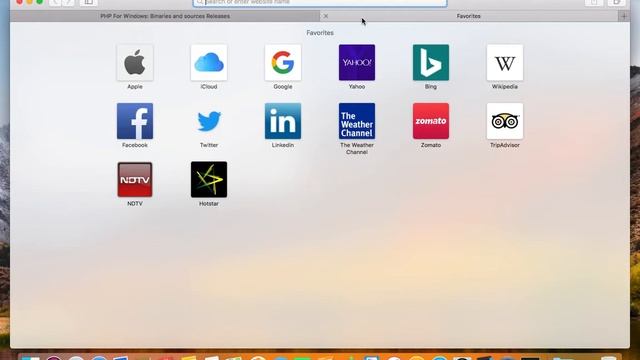This screenshot has width=640, height=360.
Task: Open the Google favorite icon
Action: point(283,62)
